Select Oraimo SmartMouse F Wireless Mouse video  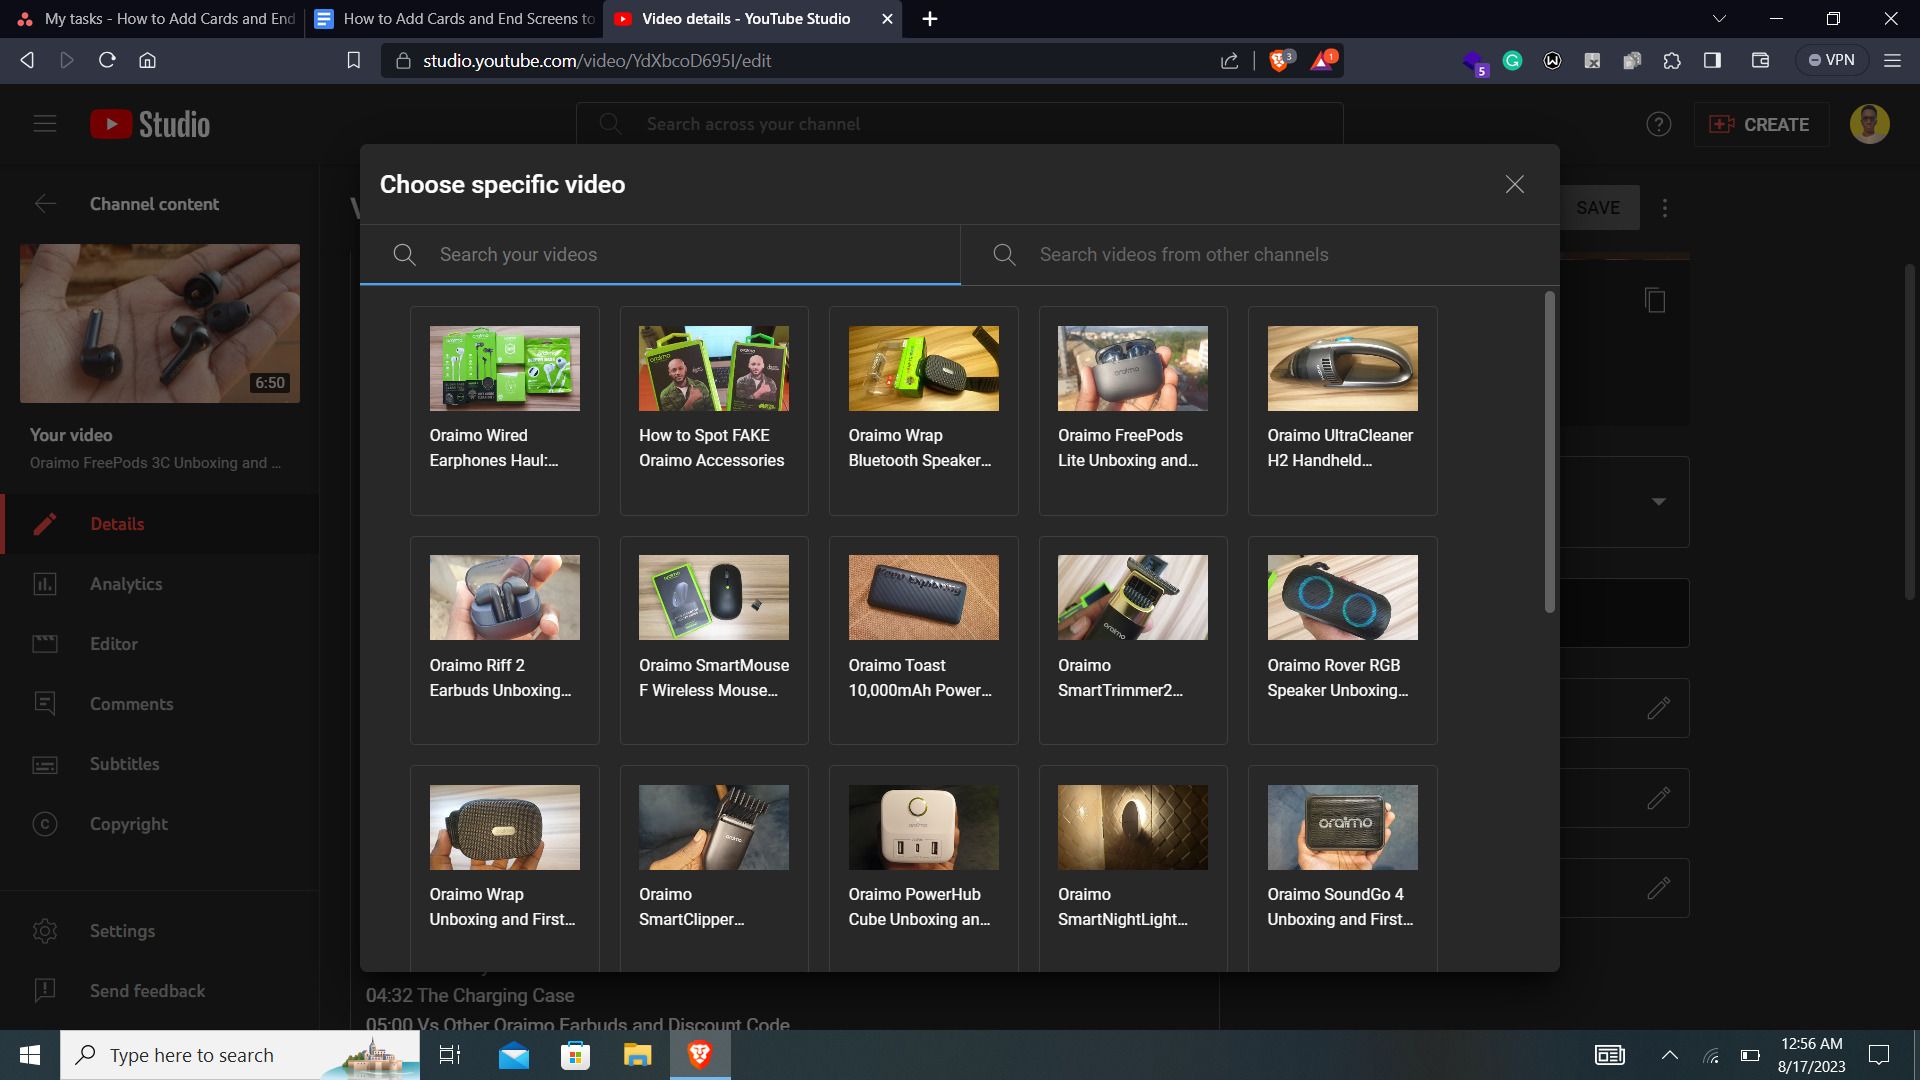[x=714, y=640]
